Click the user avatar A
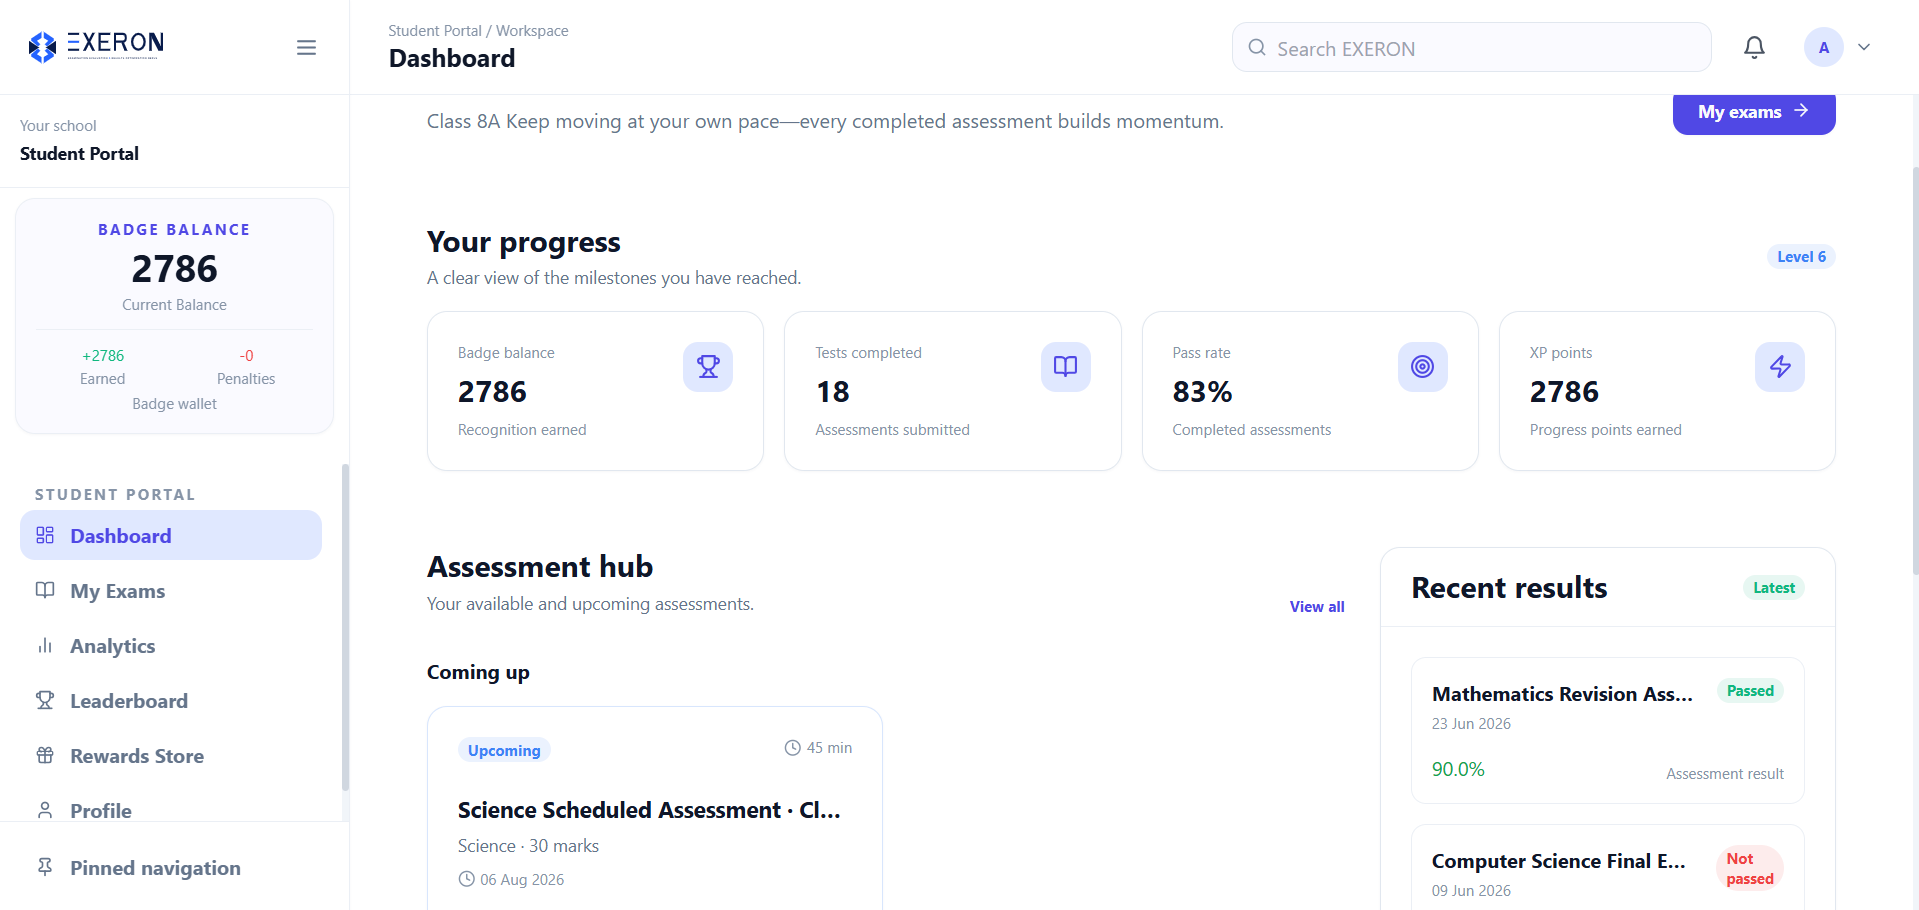The width and height of the screenshot is (1919, 910). [1823, 47]
